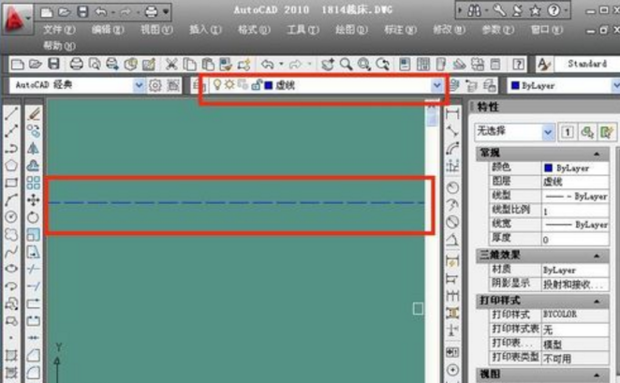This screenshot has width=620, height=383.
Task: Toggle viewport freeze icon in layer dropdown
Action: pos(242,85)
